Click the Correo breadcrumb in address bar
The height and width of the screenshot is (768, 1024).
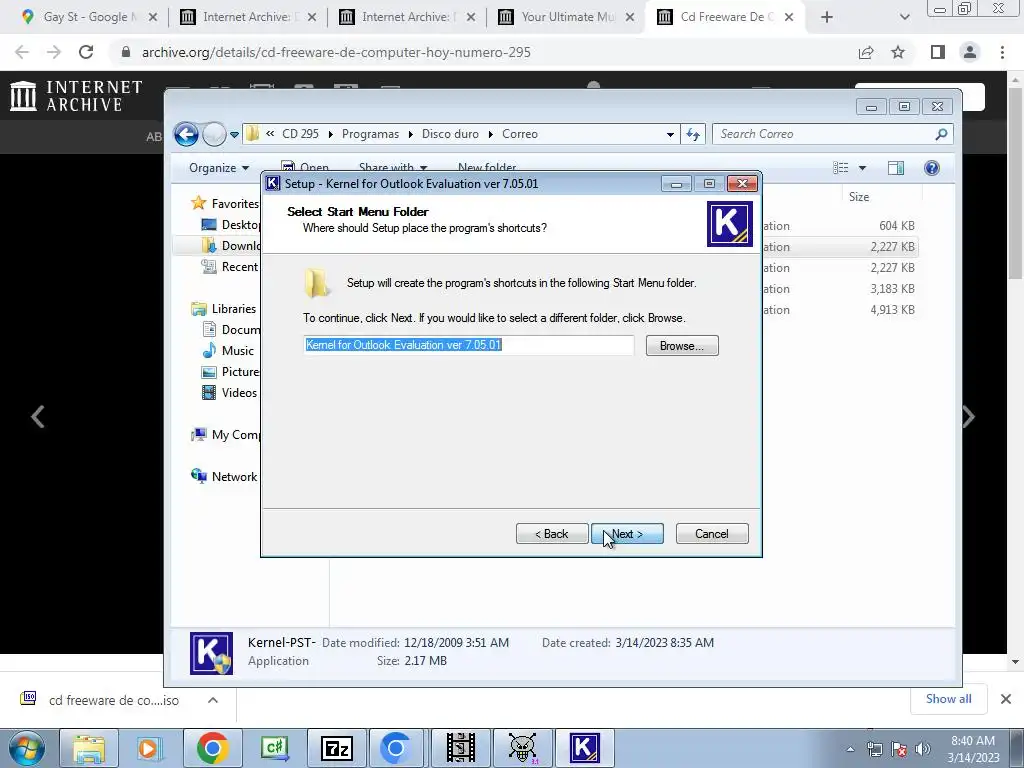tap(520, 134)
